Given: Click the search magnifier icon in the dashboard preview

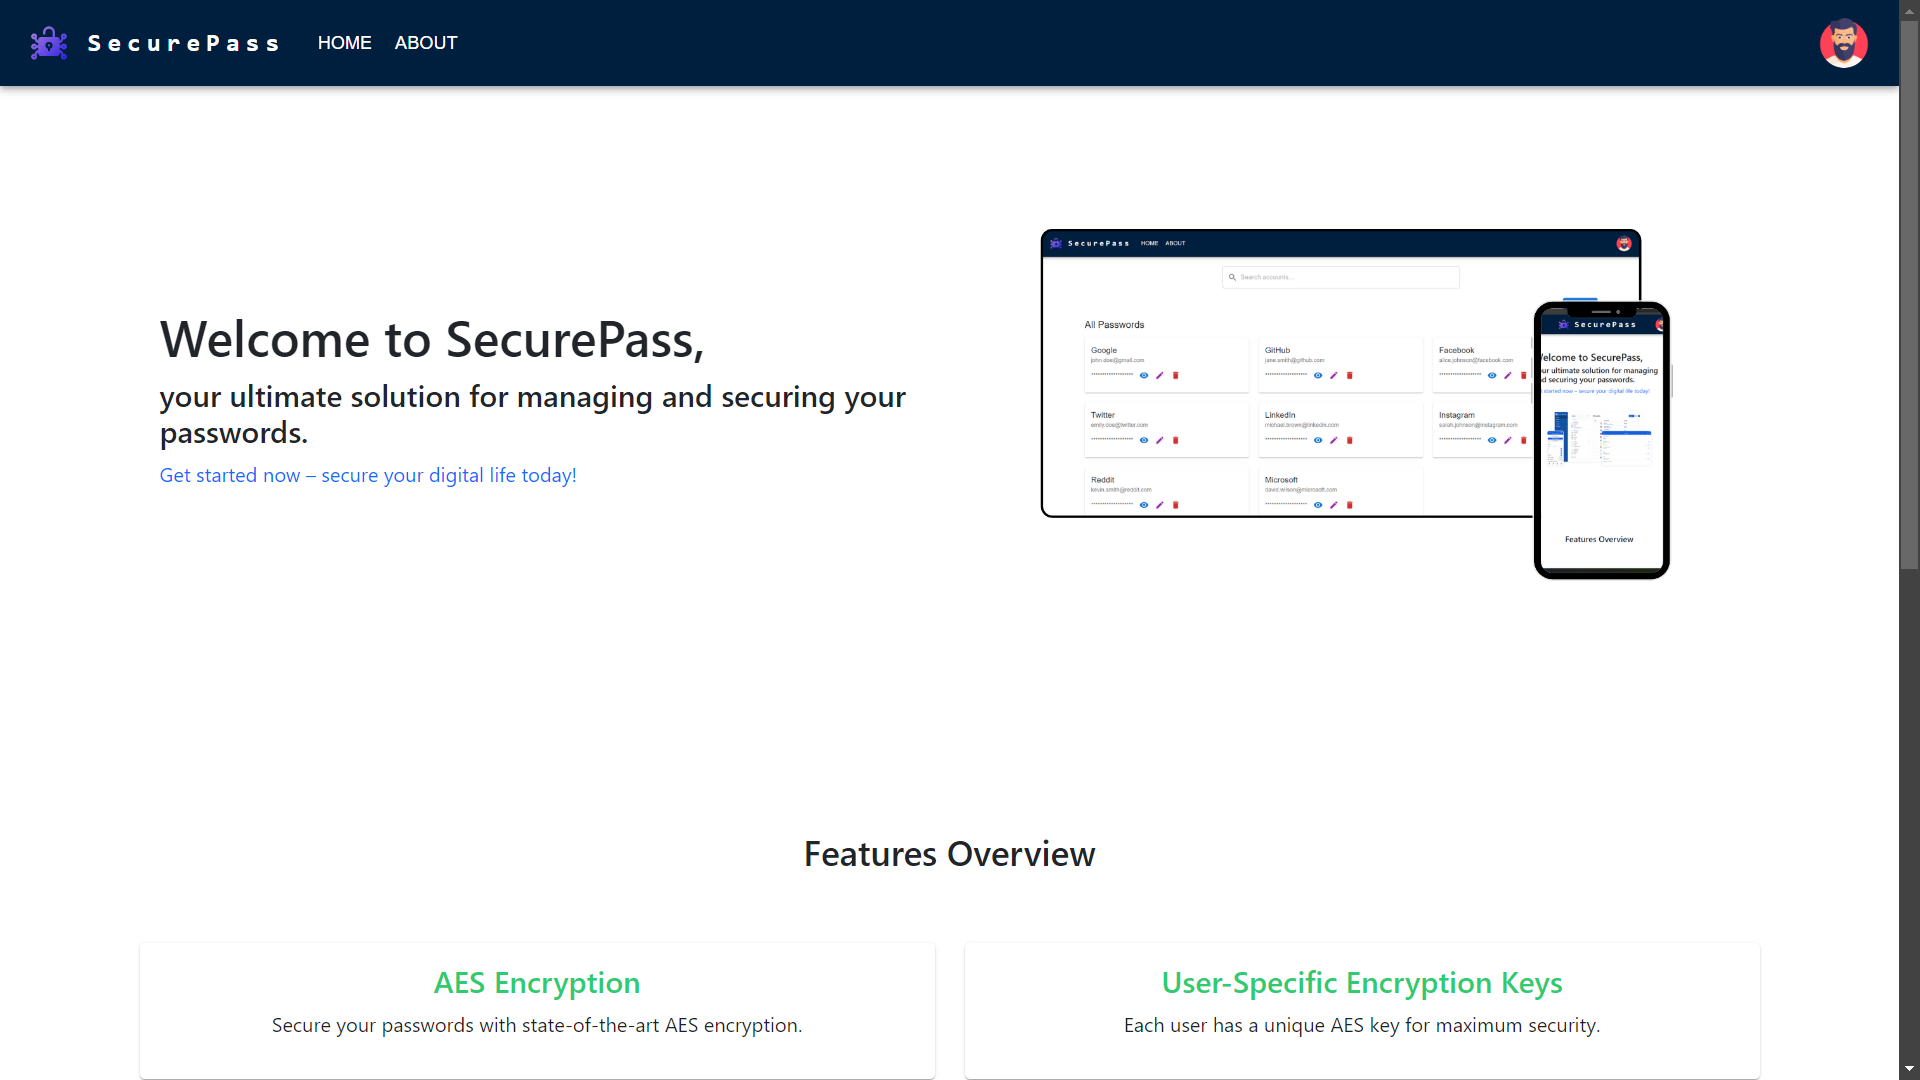Looking at the screenshot, I should [1232, 277].
